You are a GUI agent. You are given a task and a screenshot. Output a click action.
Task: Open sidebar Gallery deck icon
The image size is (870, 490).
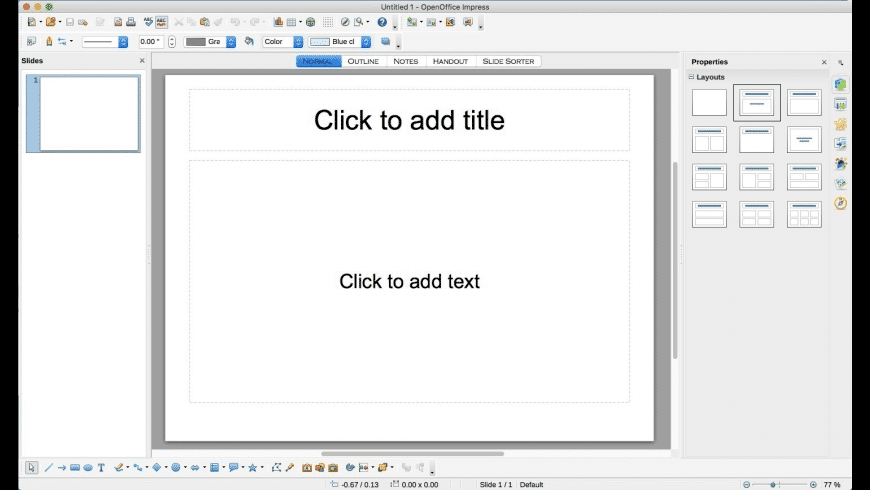pyautogui.click(x=841, y=183)
